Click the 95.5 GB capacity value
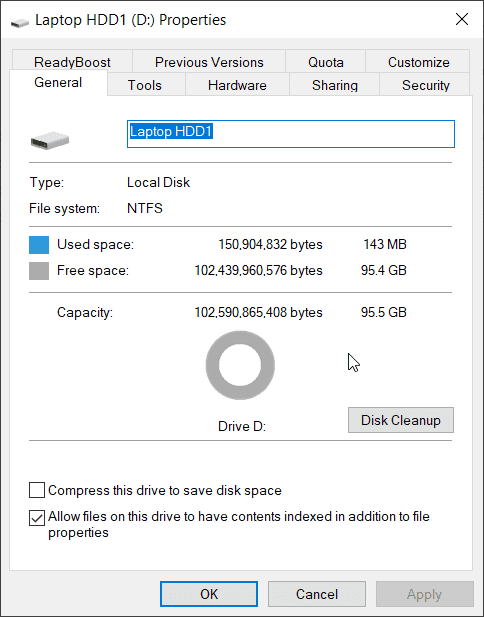Viewport: 484px width, 617px height. click(384, 312)
